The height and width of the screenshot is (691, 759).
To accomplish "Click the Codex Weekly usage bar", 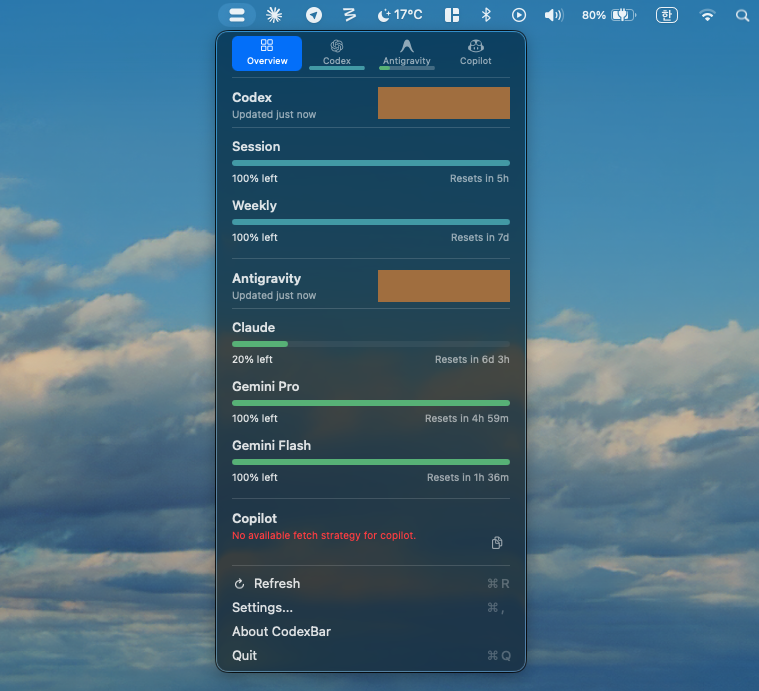I will tap(371, 222).
